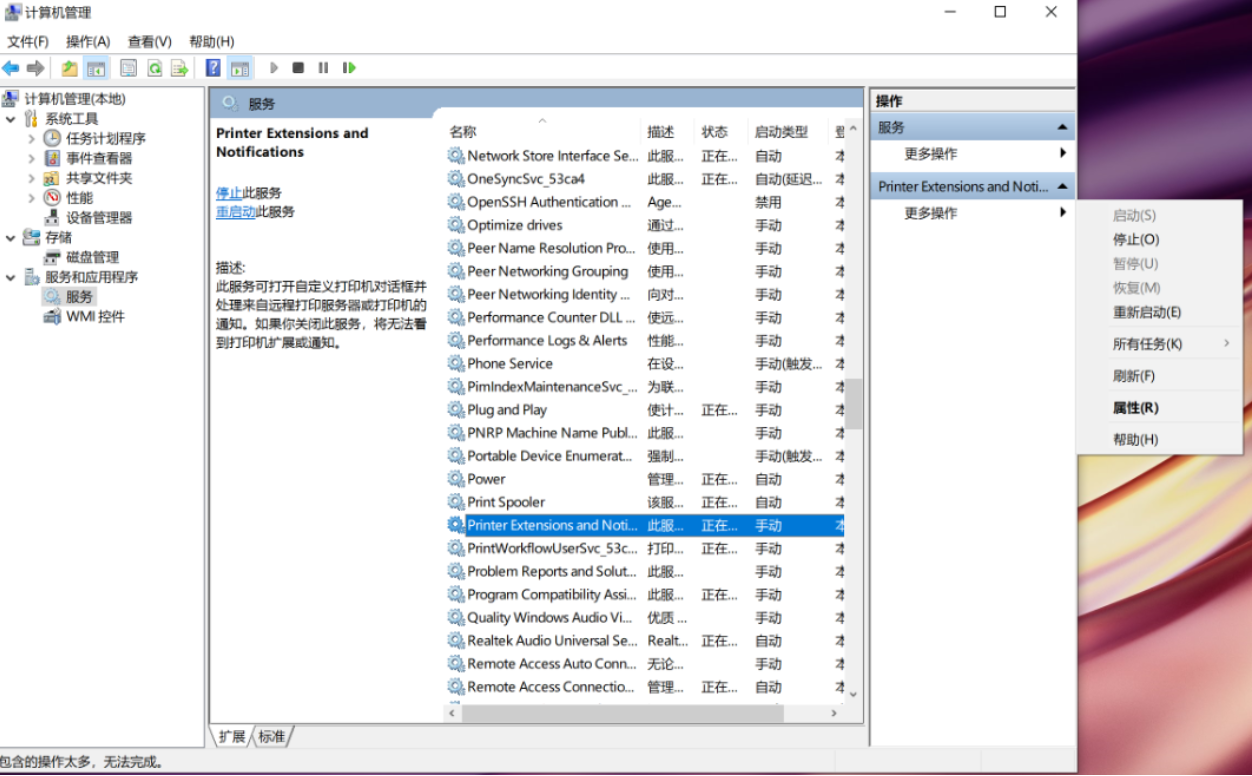1252x776 pixels.
Task: Click the services list vertical scrollbar thumb
Action: 853,403
